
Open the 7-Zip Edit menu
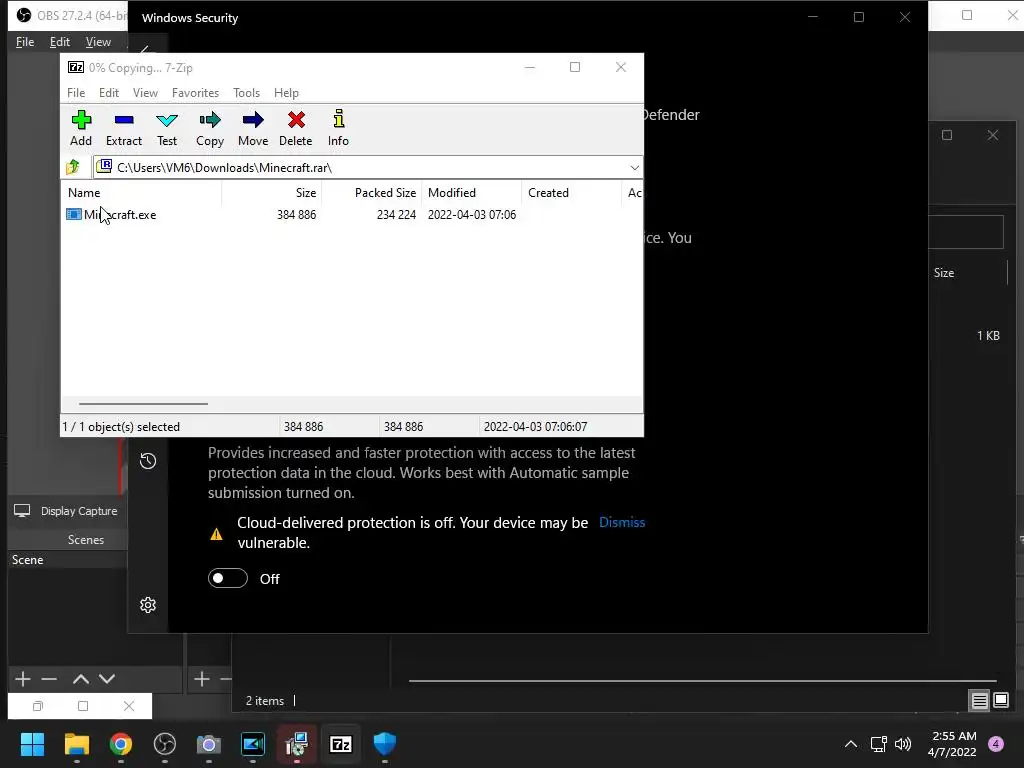tap(108, 93)
